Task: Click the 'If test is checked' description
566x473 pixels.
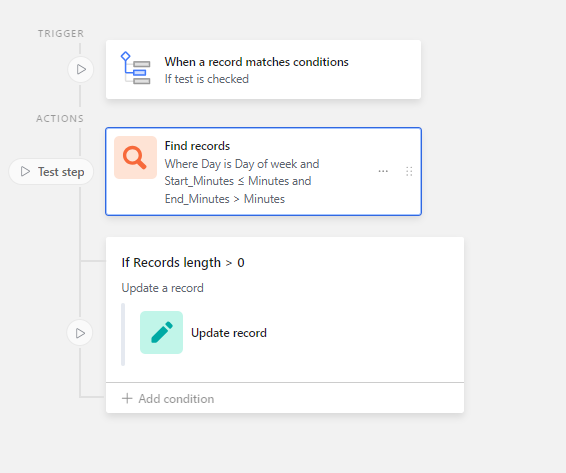Action: (206, 79)
